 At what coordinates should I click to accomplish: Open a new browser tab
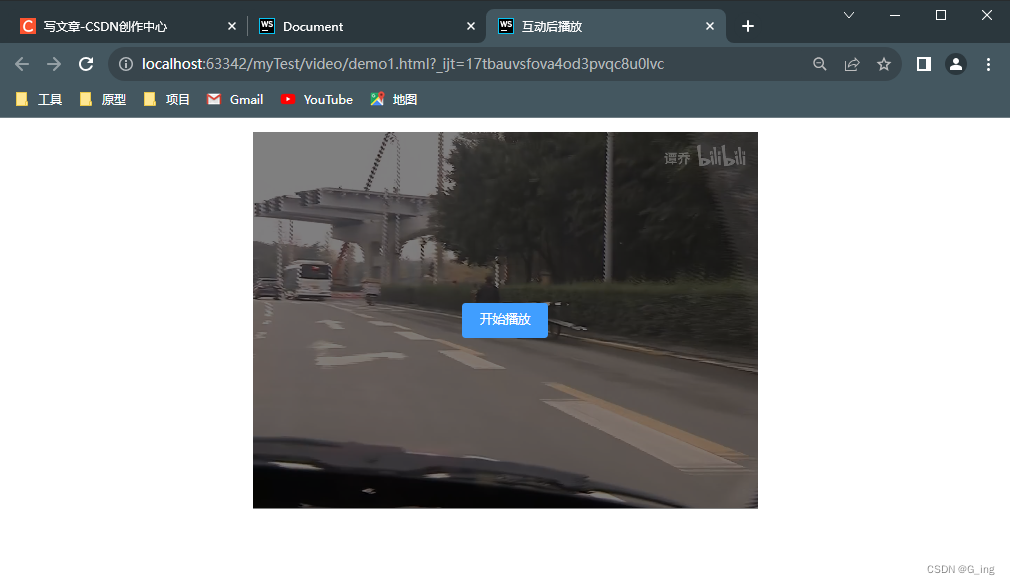[x=748, y=26]
